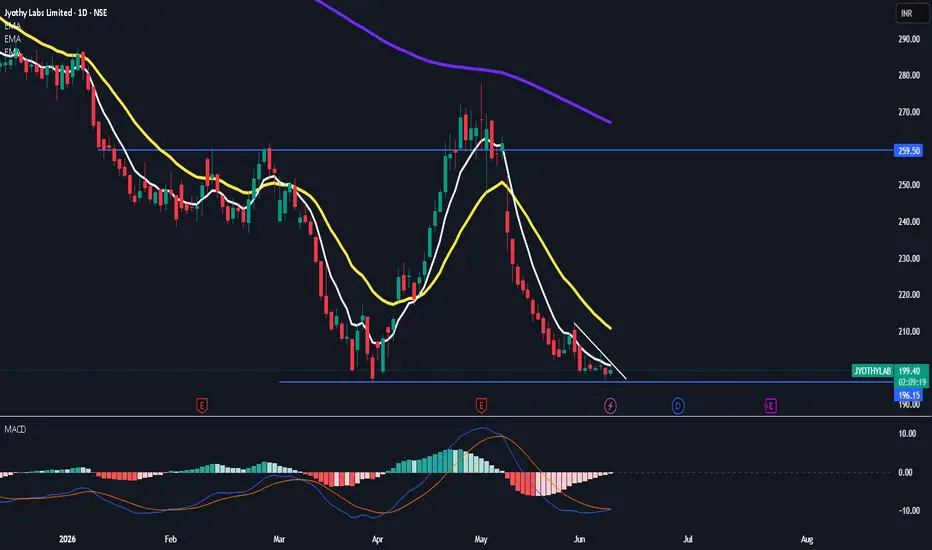
Task: Select the MACD indicator label
Action: [15, 429]
